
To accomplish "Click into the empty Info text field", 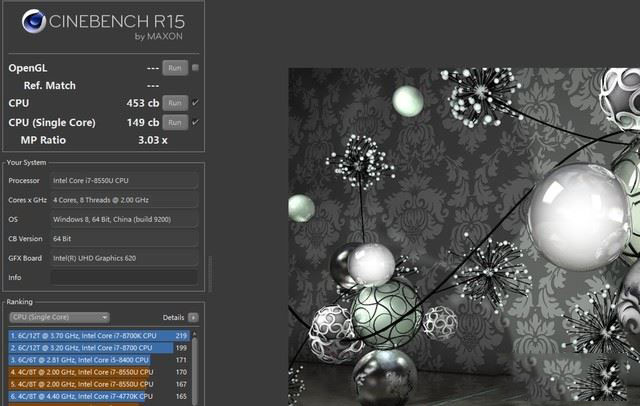I will pyautogui.click(x=123, y=277).
